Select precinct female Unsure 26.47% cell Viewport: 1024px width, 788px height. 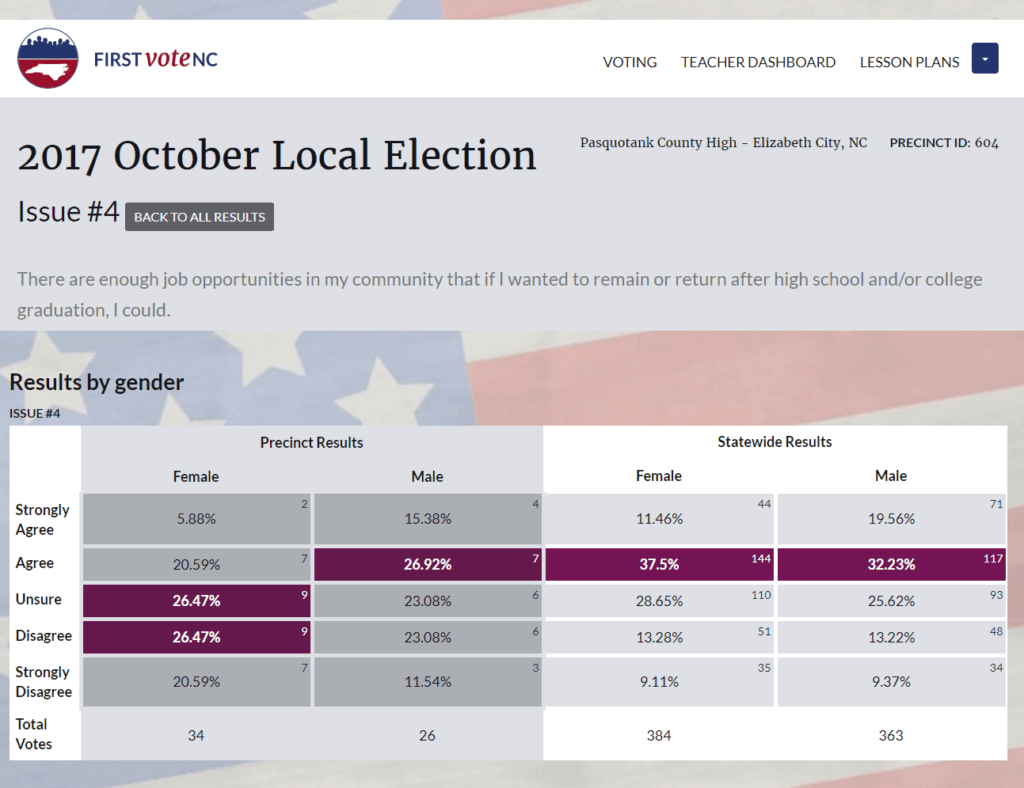pyautogui.click(x=196, y=600)
